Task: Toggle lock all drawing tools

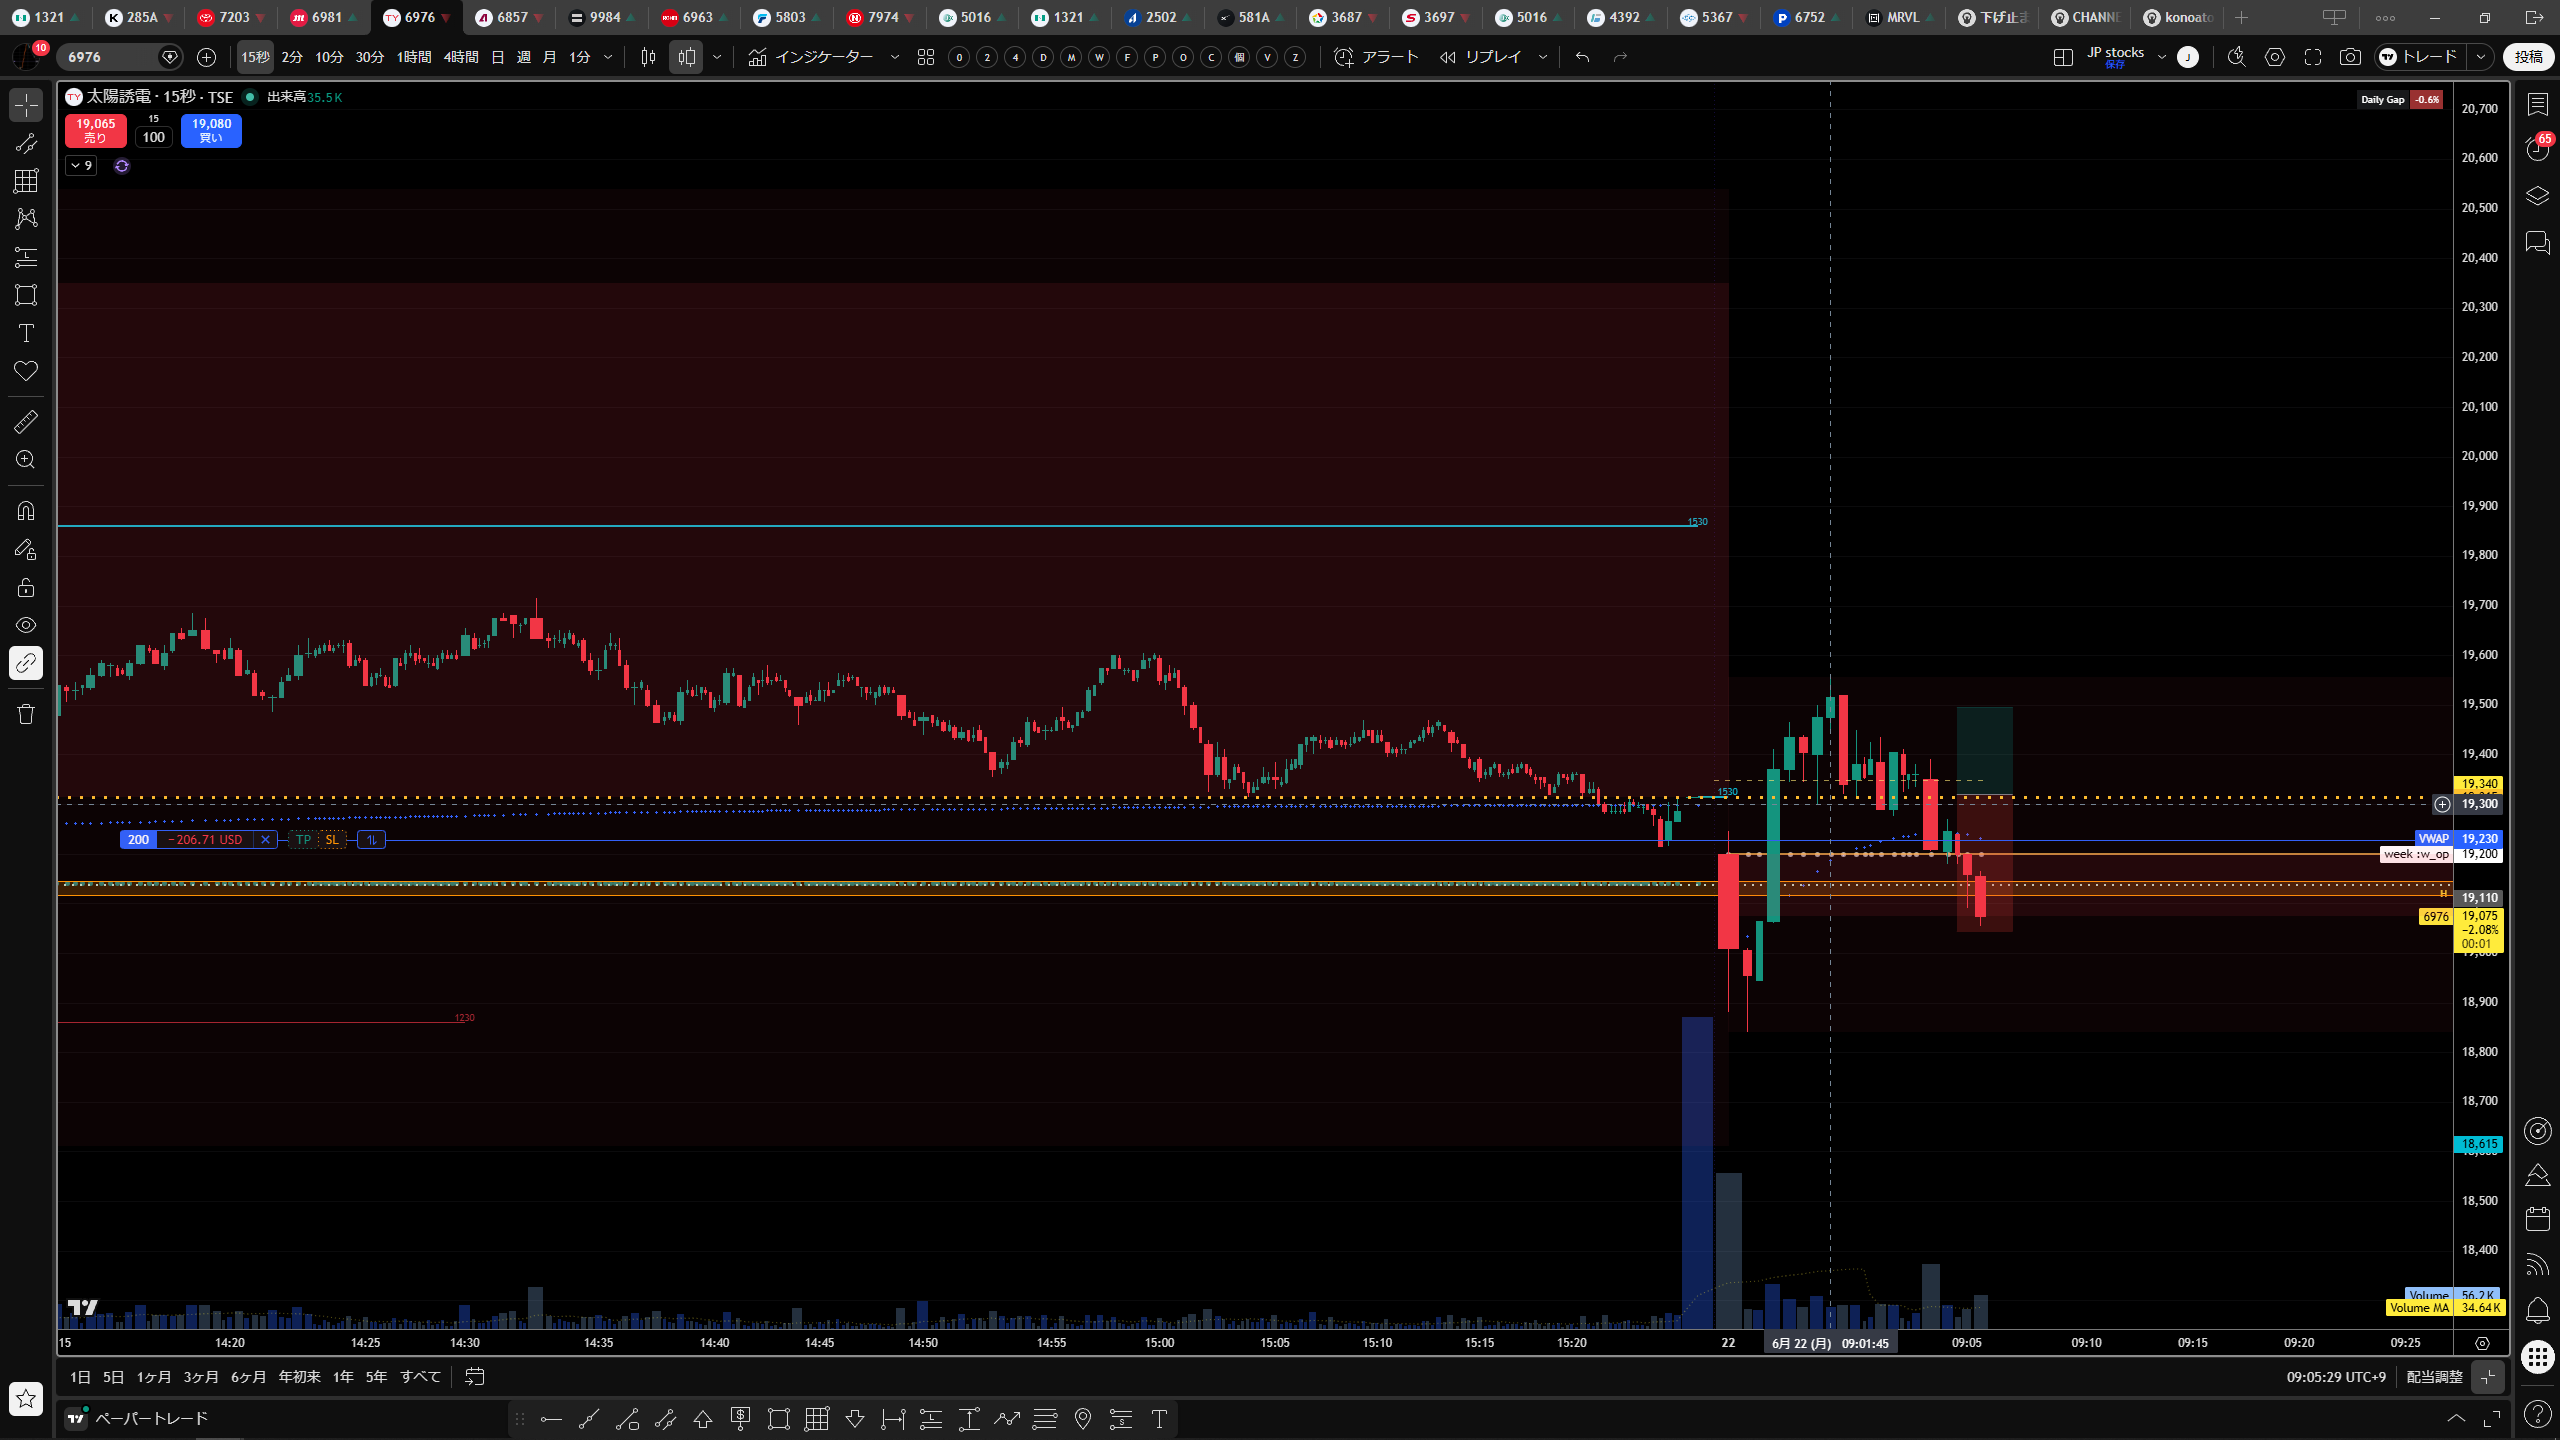Action: pos(26,587)
